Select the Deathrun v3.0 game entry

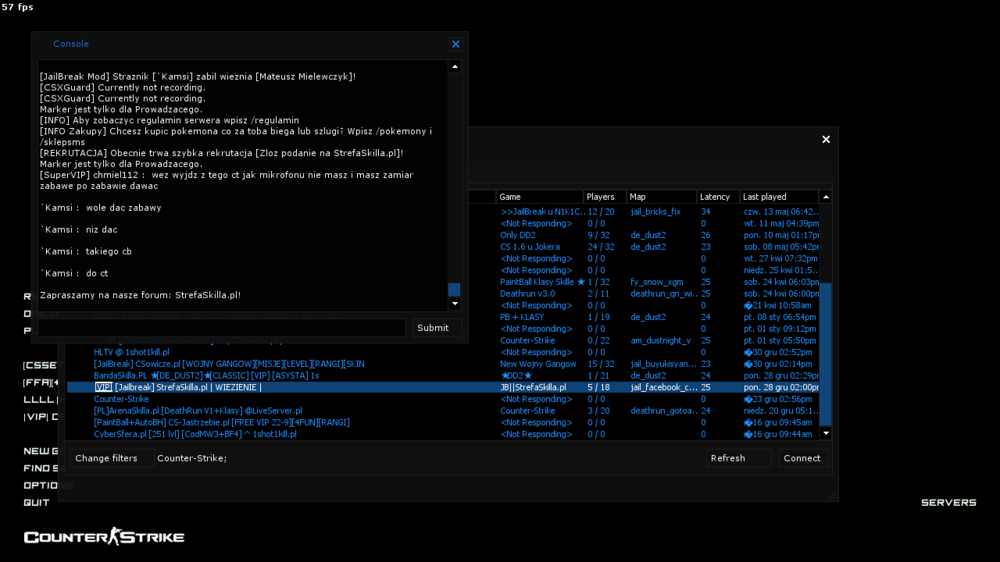click(x=527, y=294)
